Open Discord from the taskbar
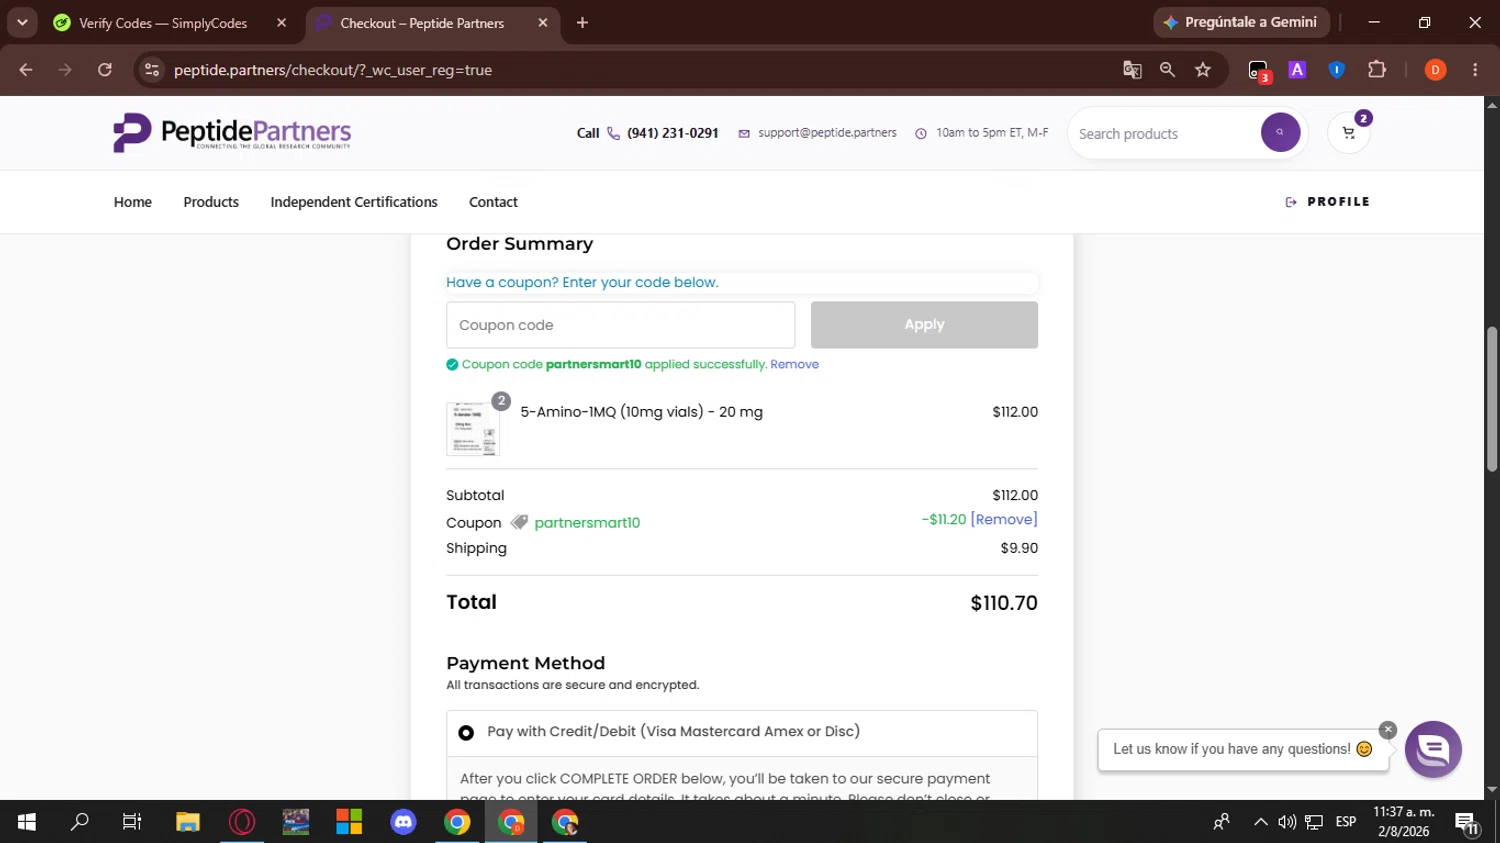Viewport: 1500px width, 843px height. [x=403, y=822]
